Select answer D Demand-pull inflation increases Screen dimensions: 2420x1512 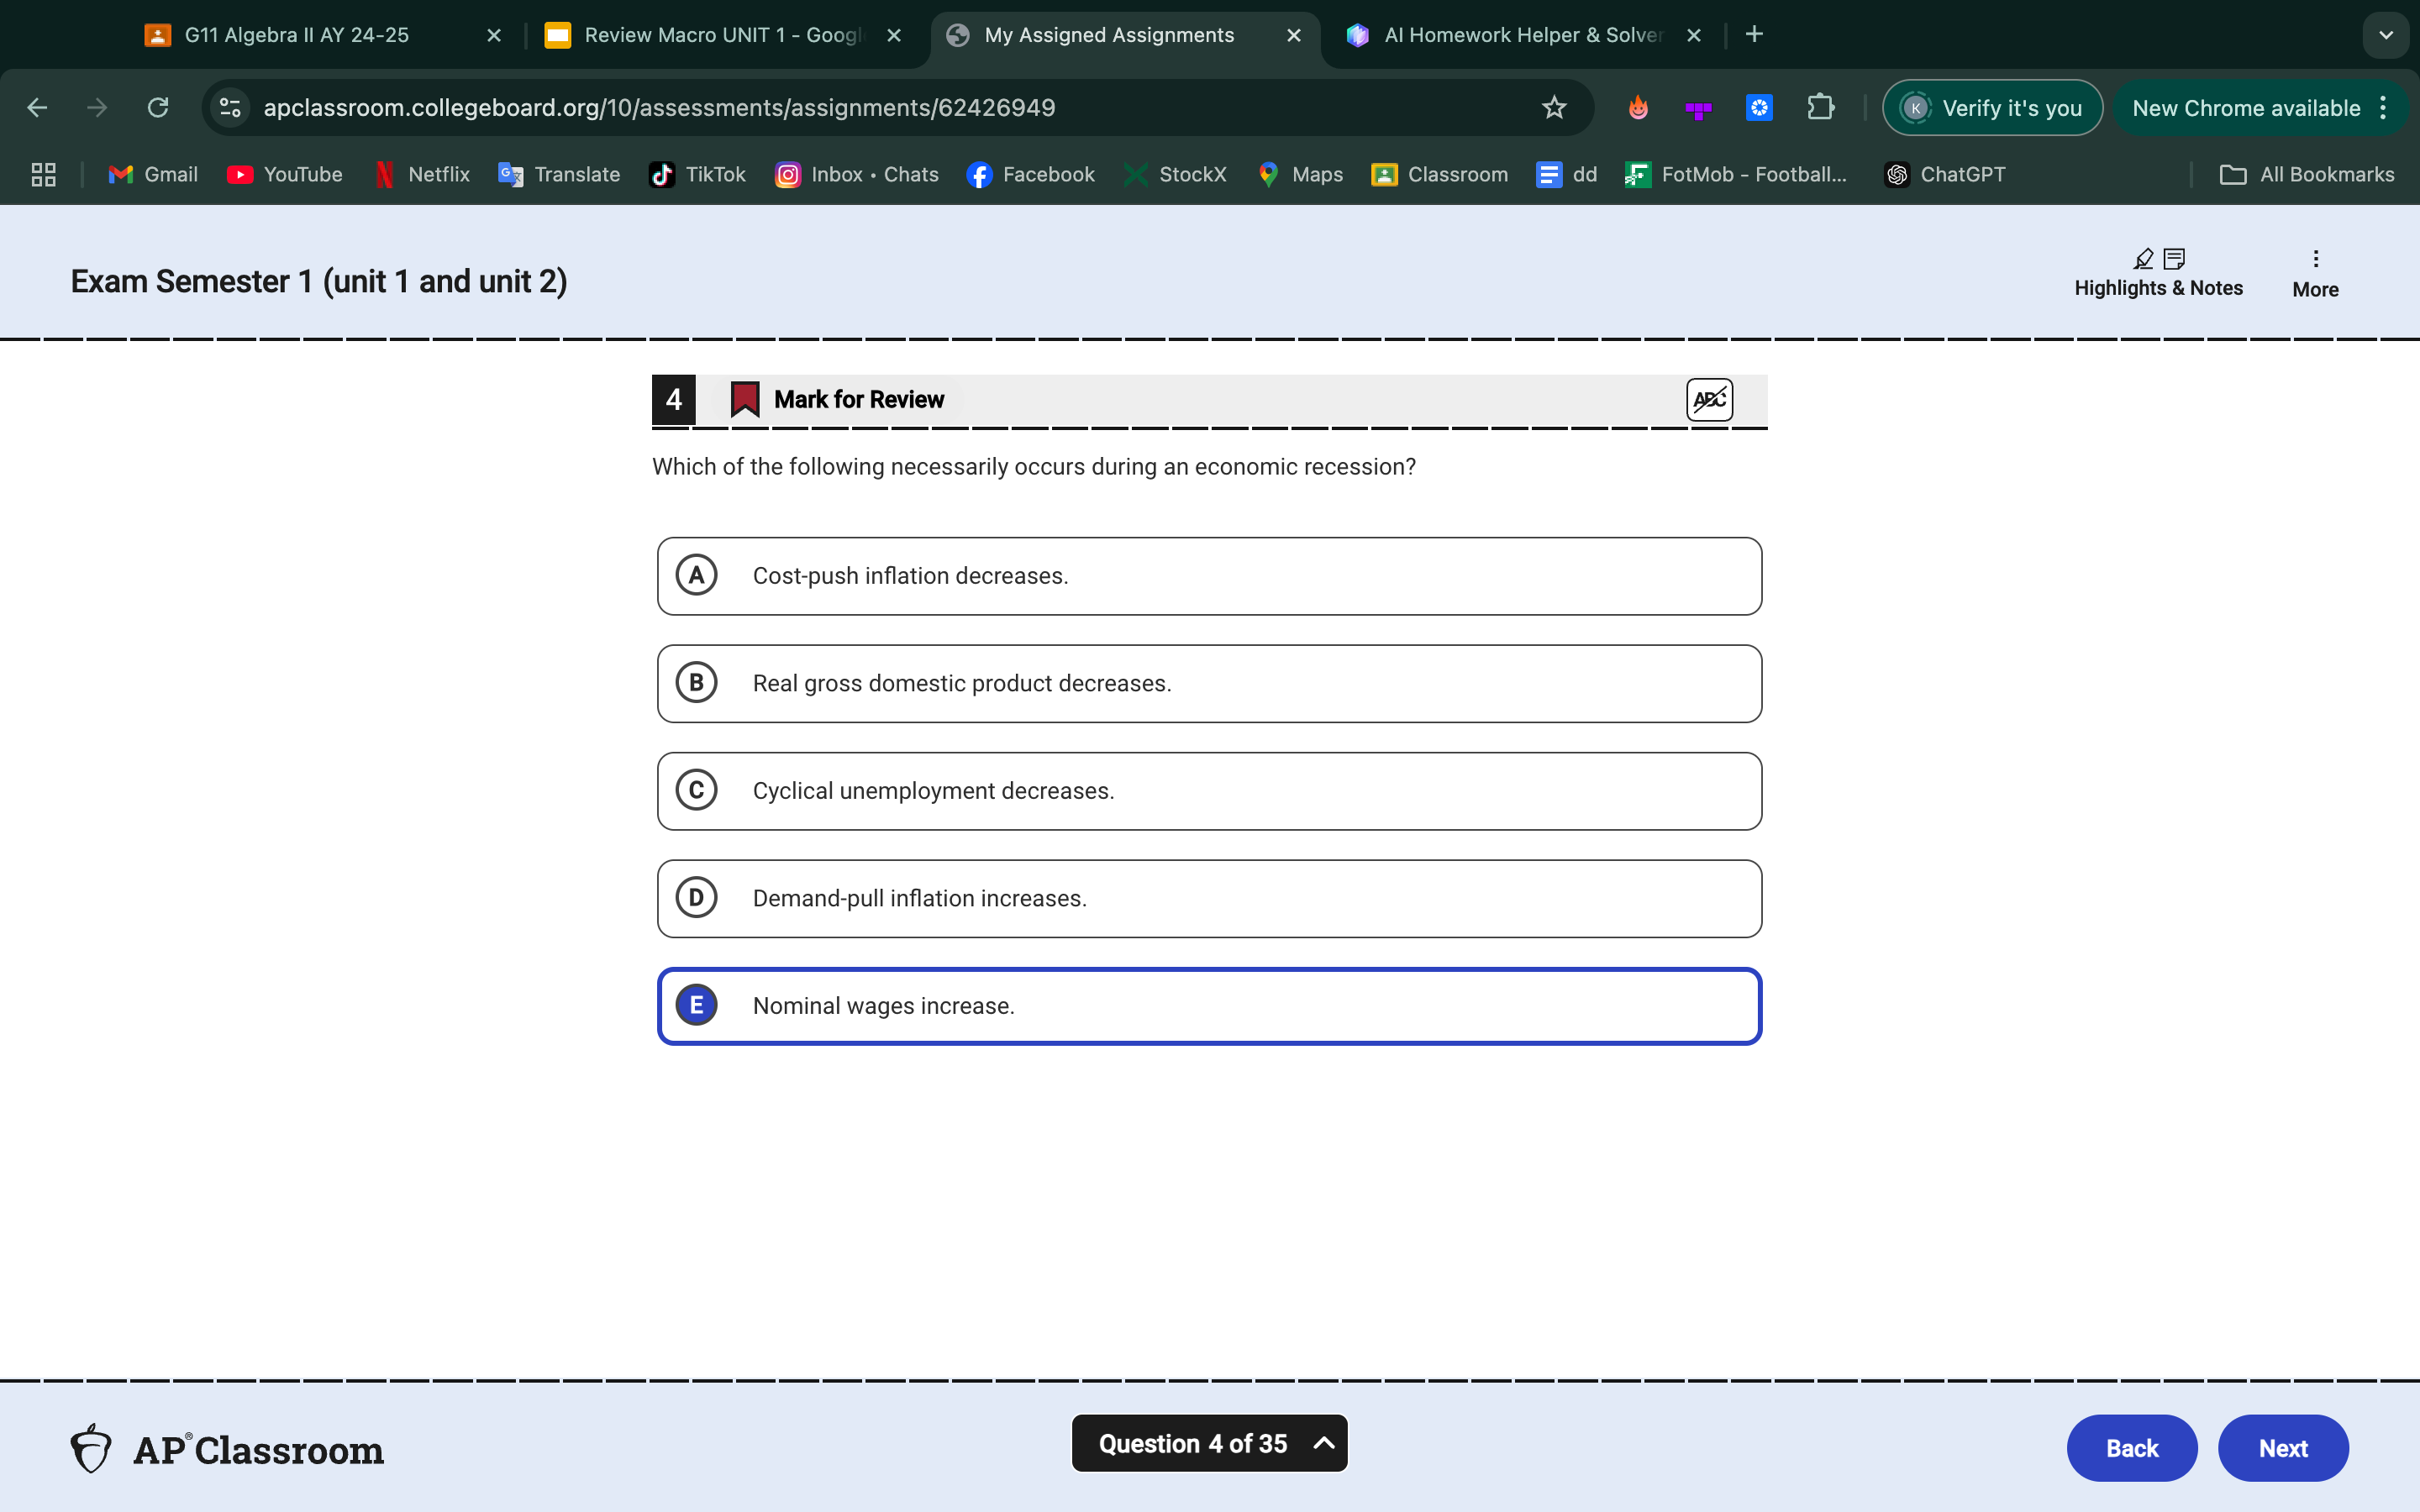click(x=1209, y=899)
